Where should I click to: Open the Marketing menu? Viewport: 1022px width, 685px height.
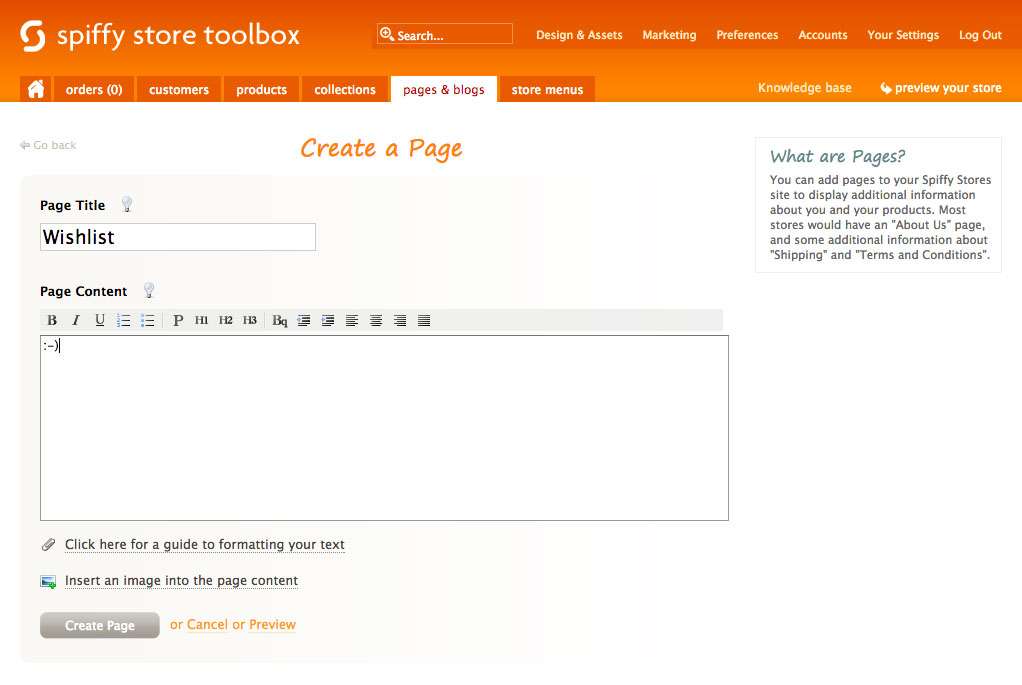click(669, 35)
